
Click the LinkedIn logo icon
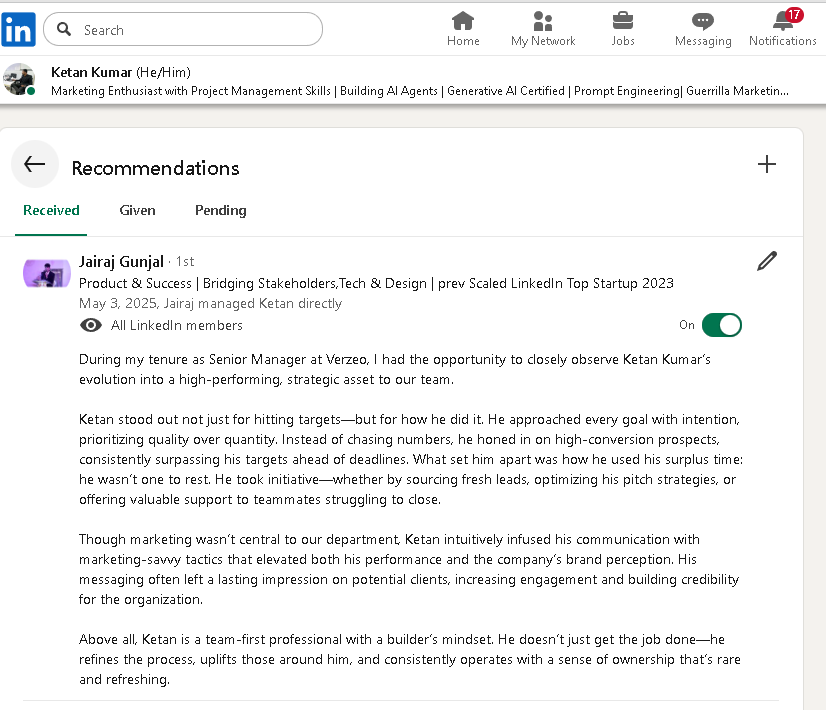[x=19, y=29]
